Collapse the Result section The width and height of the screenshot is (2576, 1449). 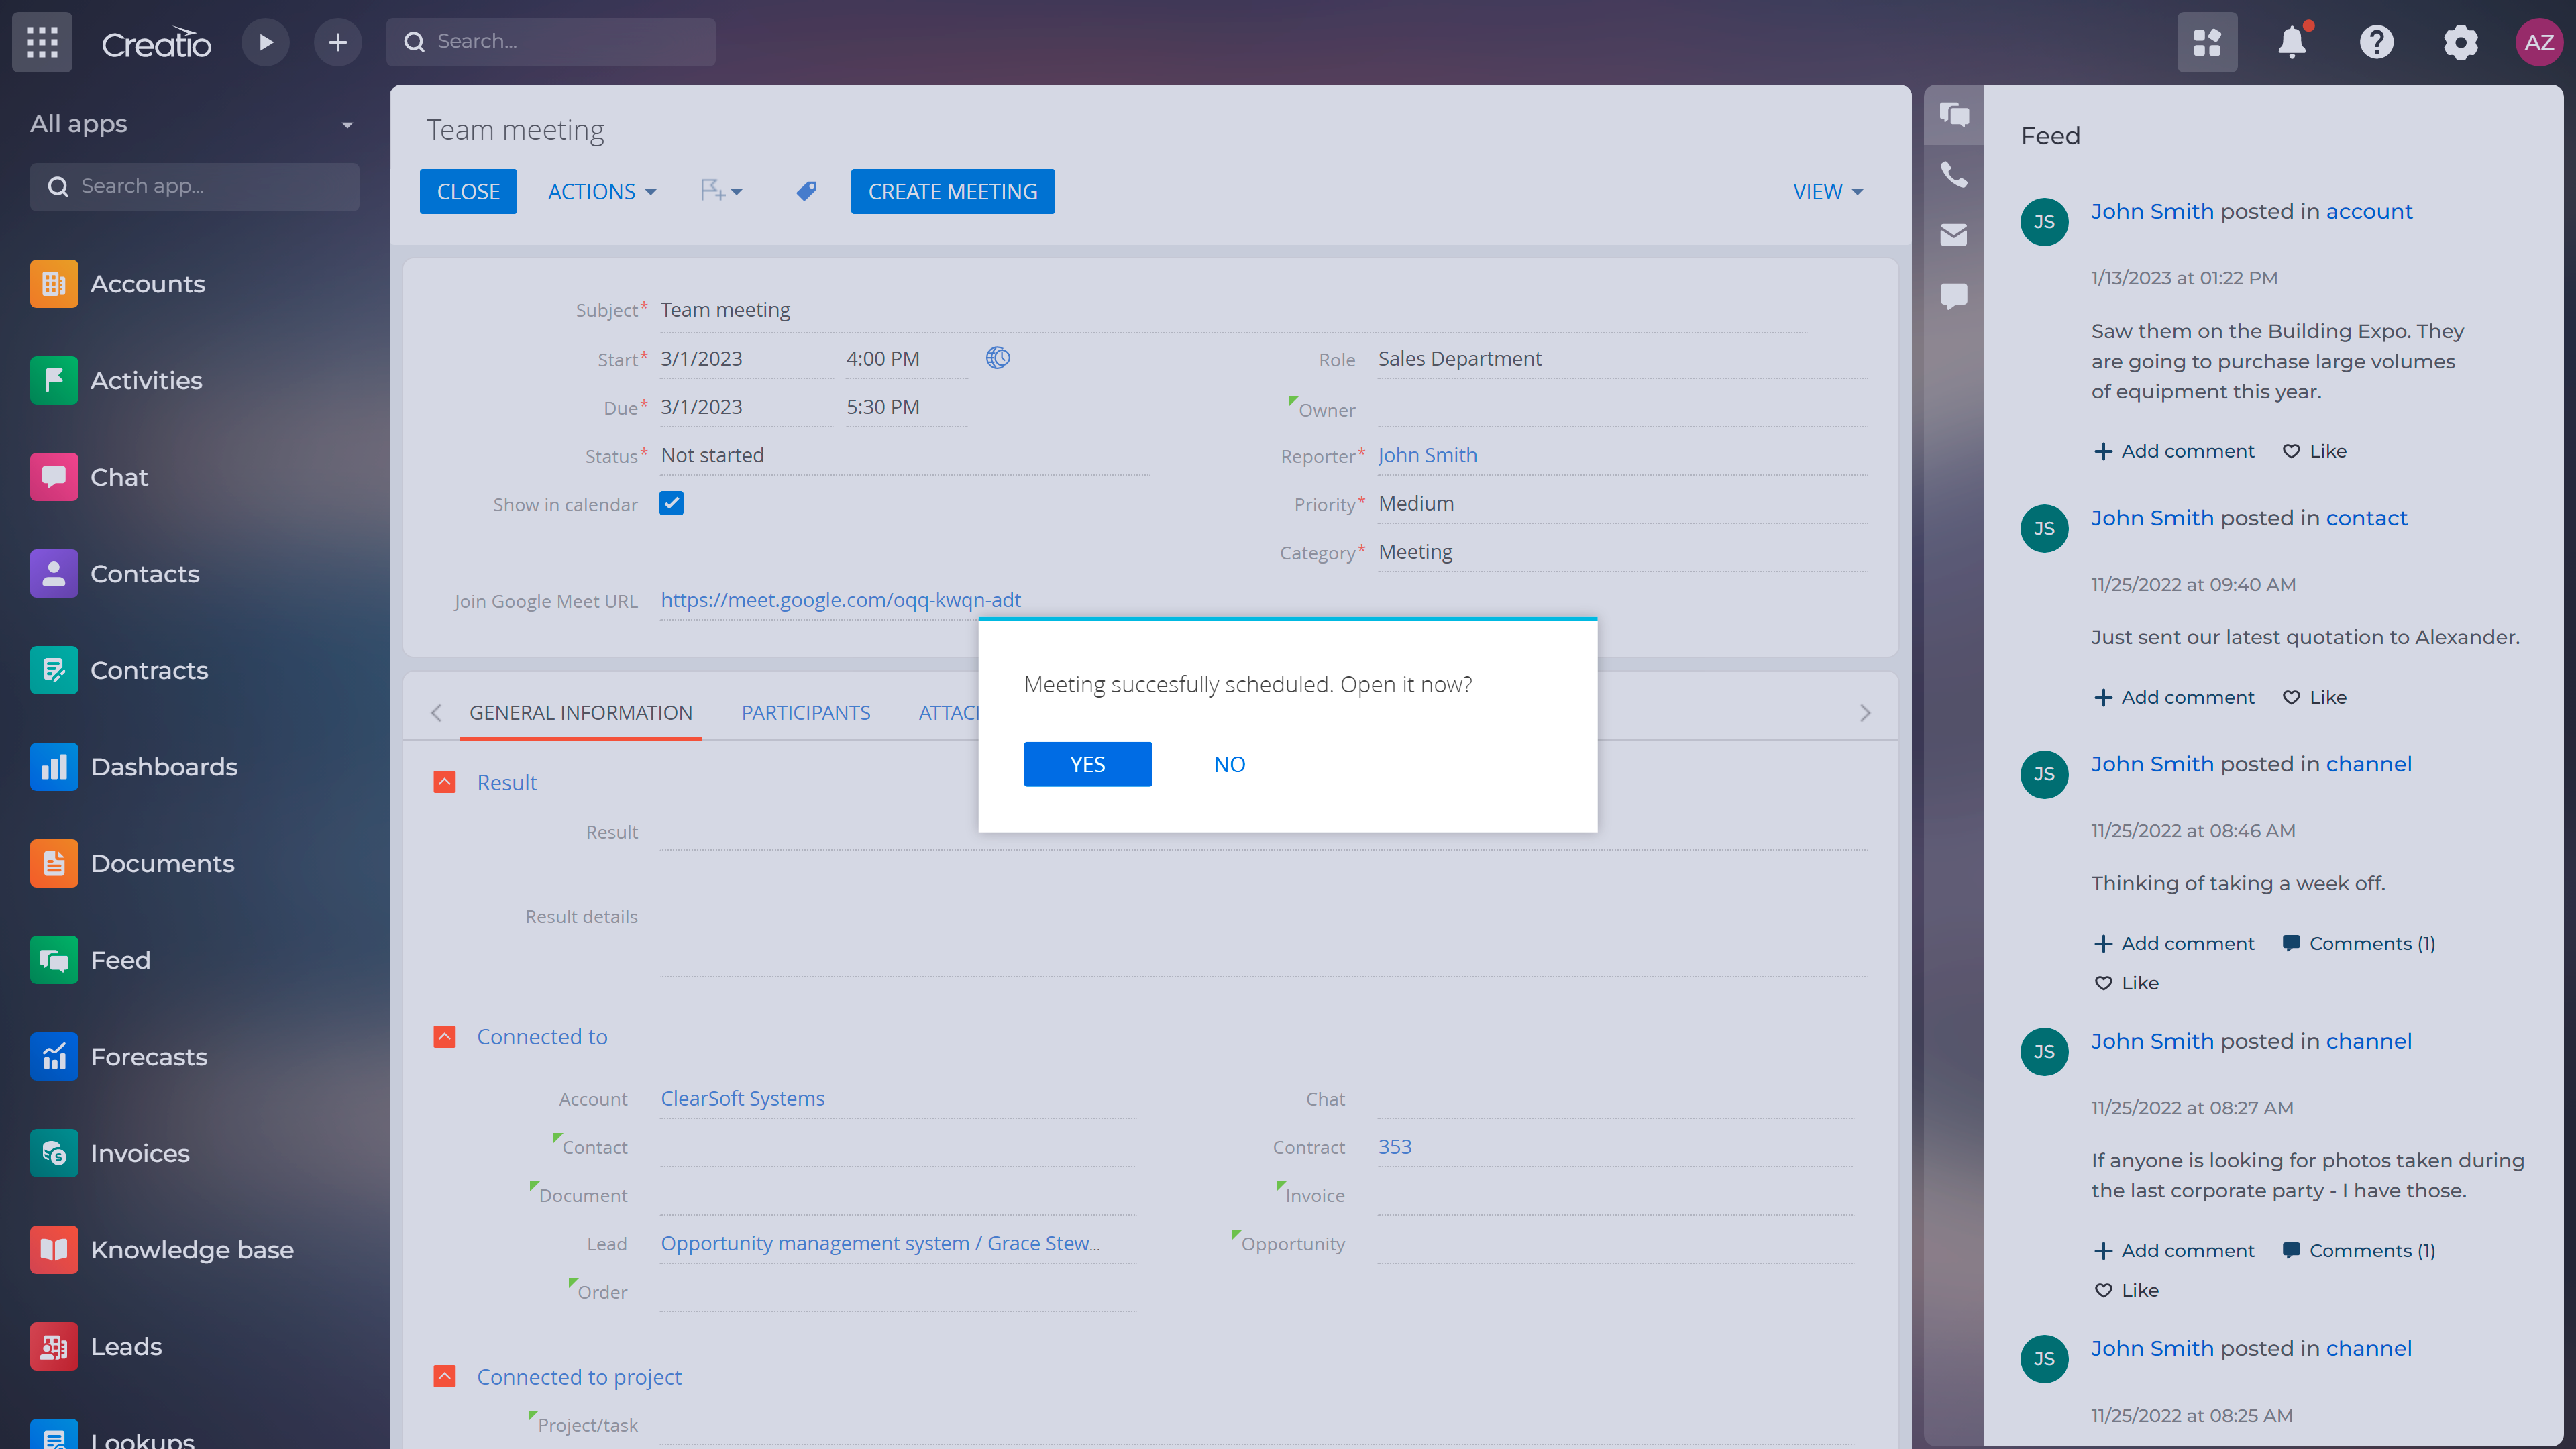(445, 782)
